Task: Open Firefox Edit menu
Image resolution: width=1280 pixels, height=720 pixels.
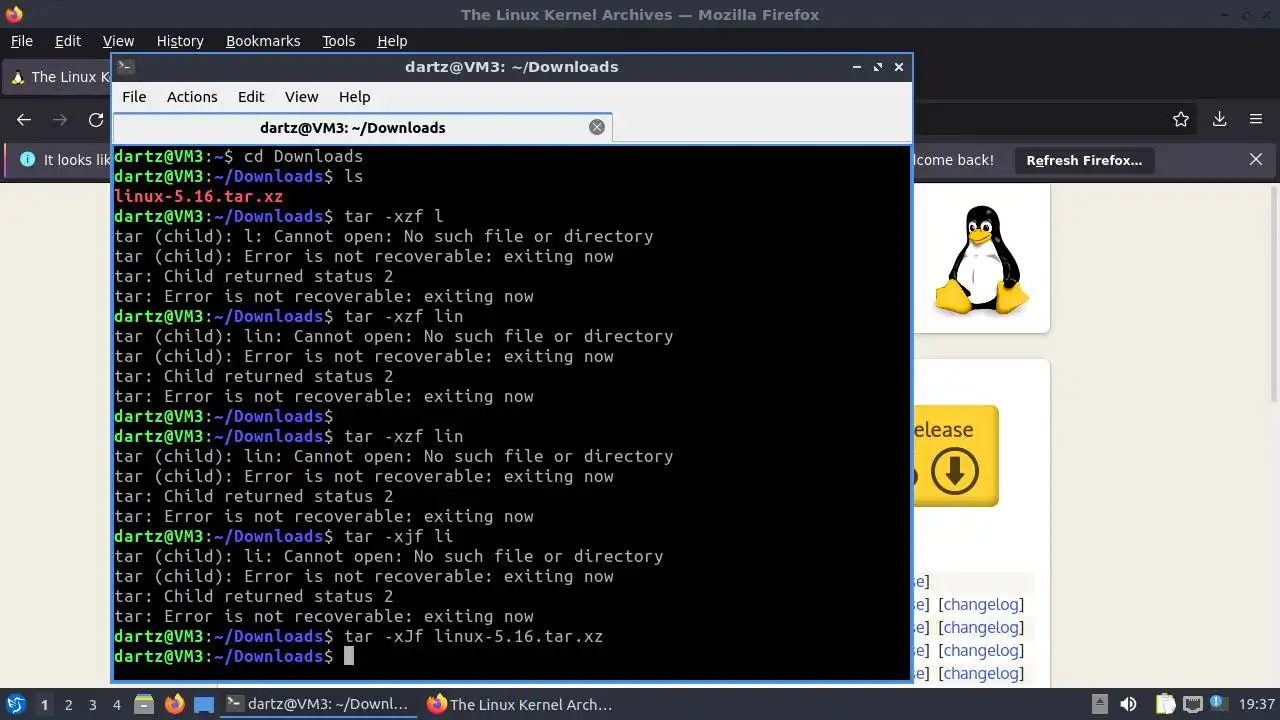Action: (68, 41)
